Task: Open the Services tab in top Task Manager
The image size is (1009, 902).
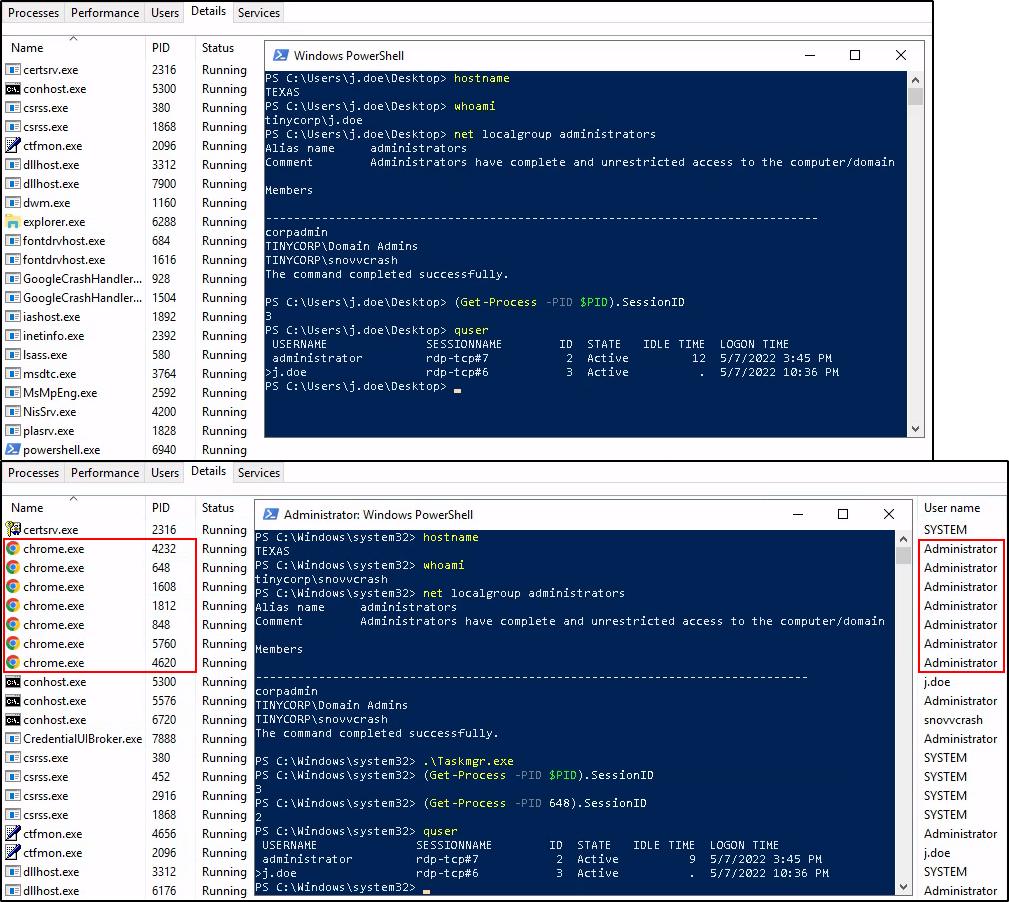Action: pyautogui.click(x=259, y=13)
